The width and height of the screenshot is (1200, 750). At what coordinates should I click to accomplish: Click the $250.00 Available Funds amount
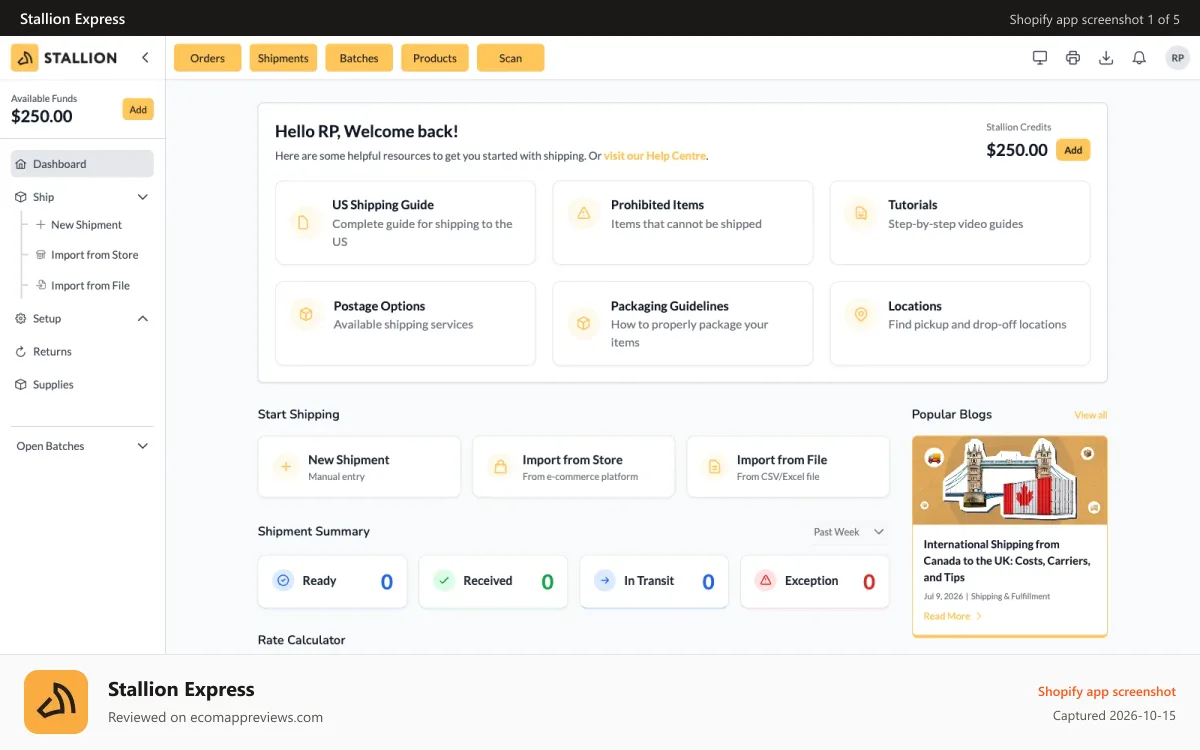pyautogui.click(x=42, y=116)
